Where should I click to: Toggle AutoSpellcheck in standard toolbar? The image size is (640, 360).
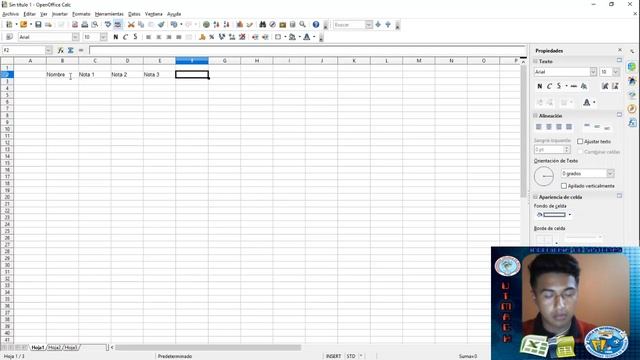click(x=118, y=24)
